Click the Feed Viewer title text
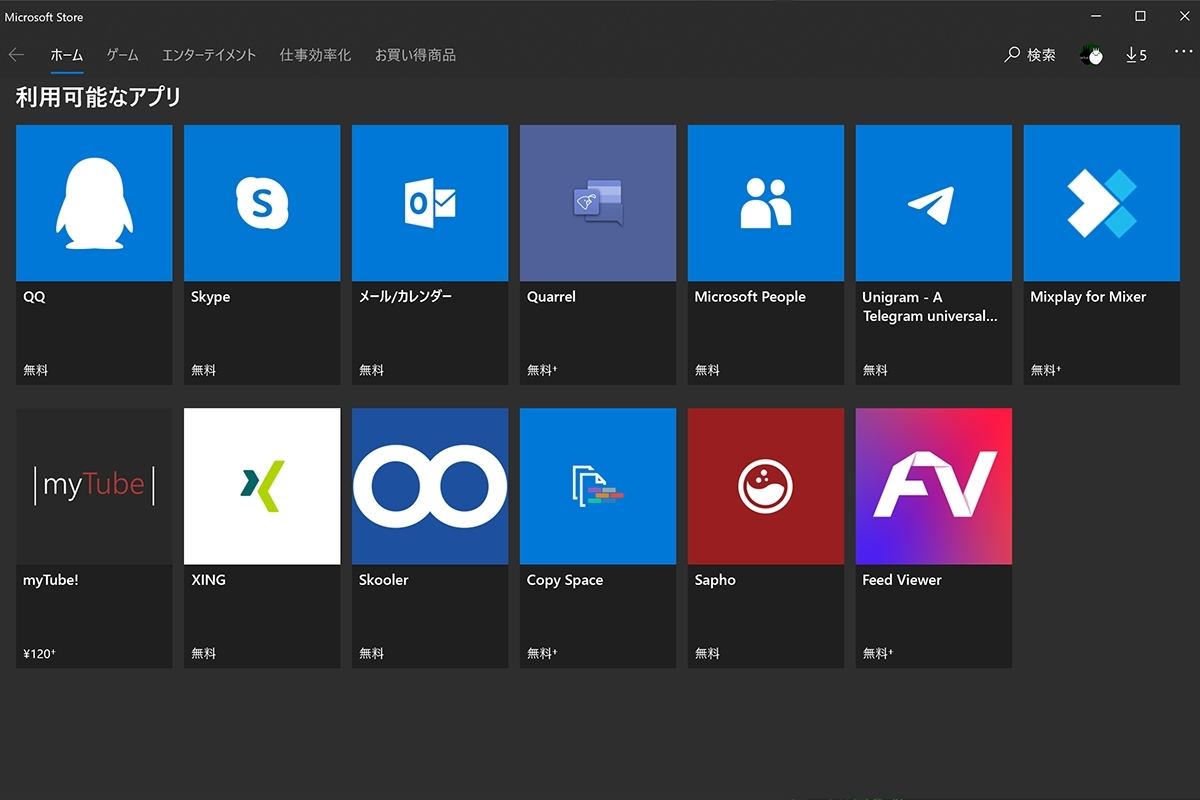Viewport: 1200px width, 800px height. (902, 580)
